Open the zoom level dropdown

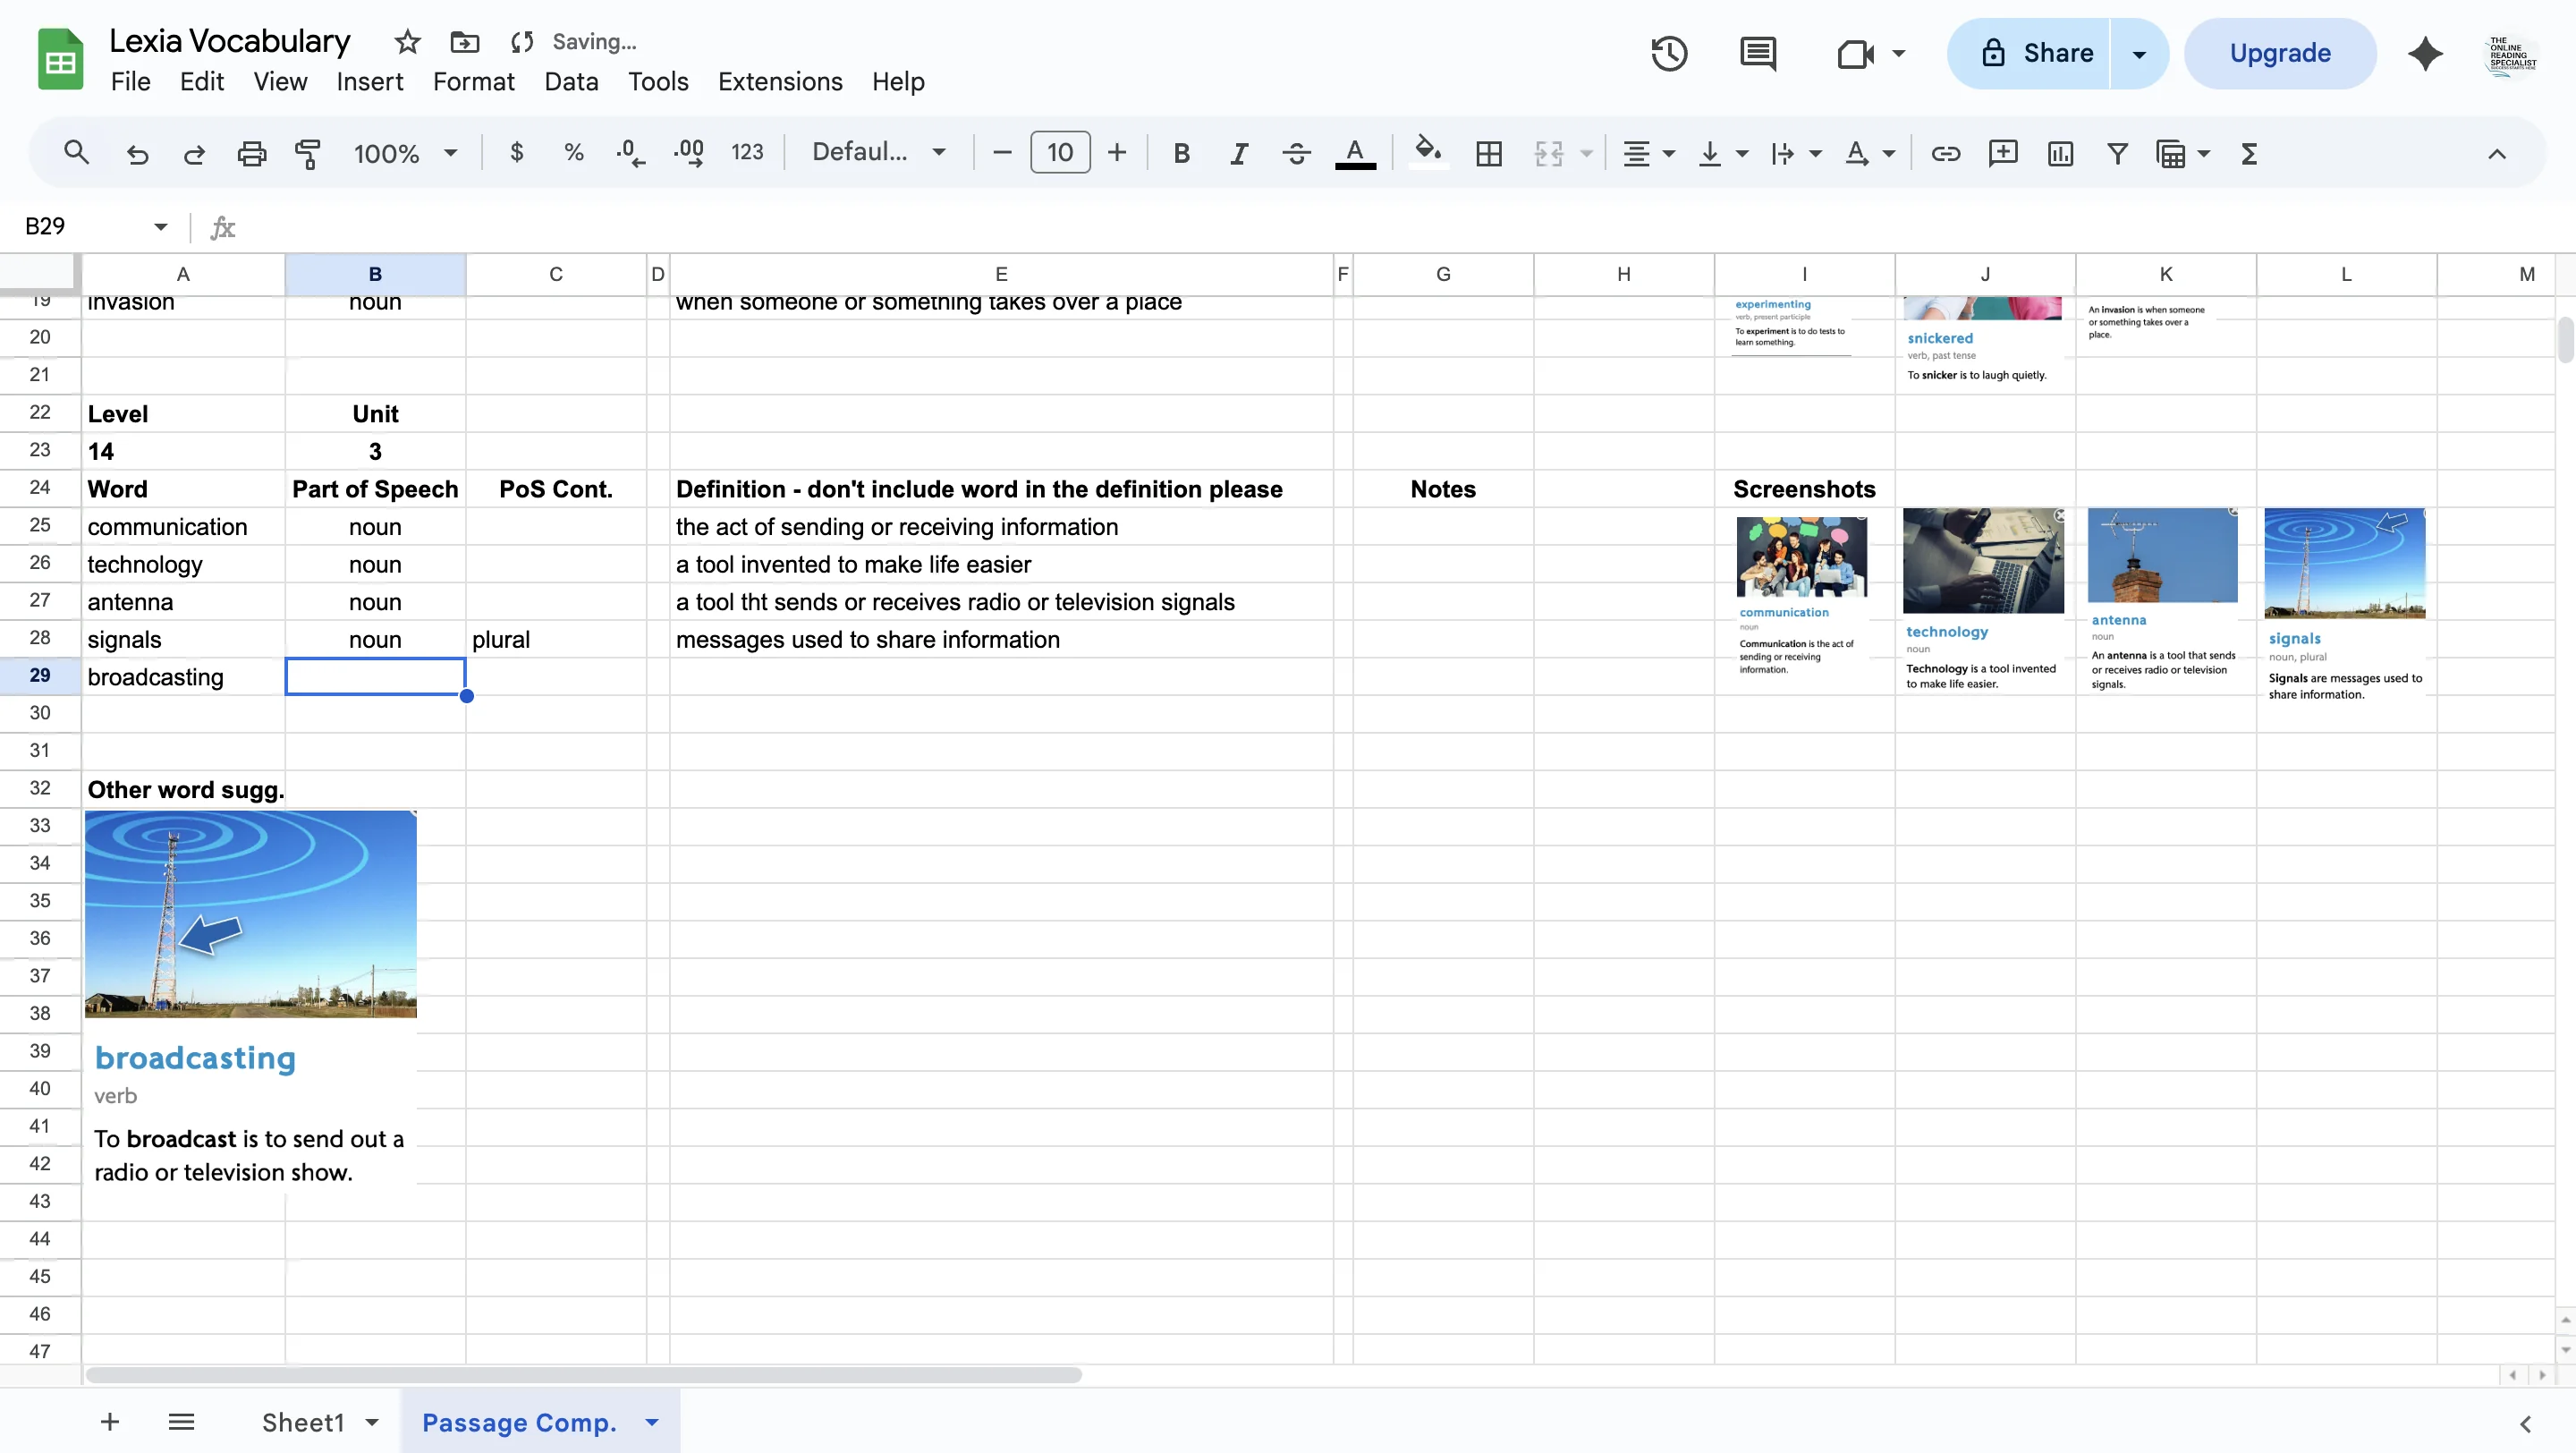[404, 153]
